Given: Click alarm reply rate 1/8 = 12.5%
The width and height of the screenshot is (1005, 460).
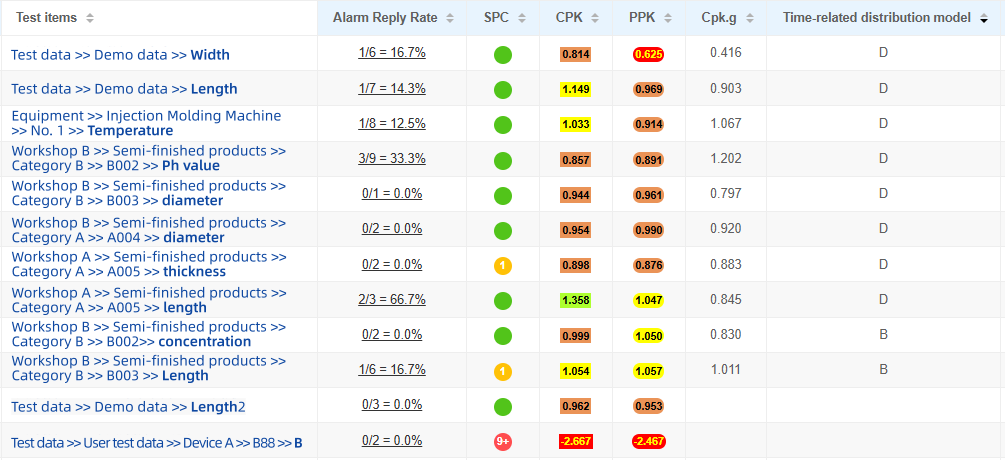Looking at the screenshot, I should point(392,123).
